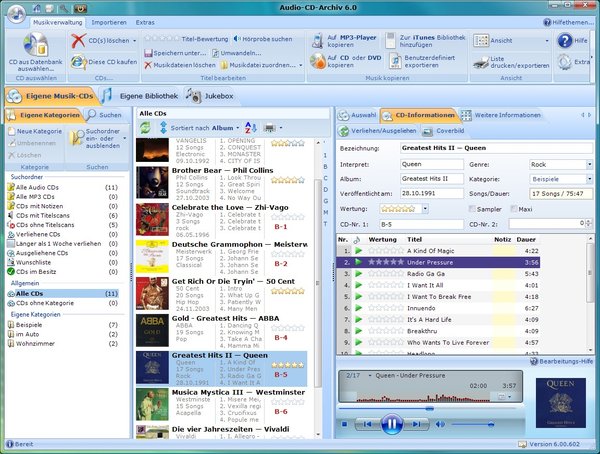This screenshot has height=454, width=600.
Task: Click Umwandeln icon in ribbon
Action: [215, 53]
